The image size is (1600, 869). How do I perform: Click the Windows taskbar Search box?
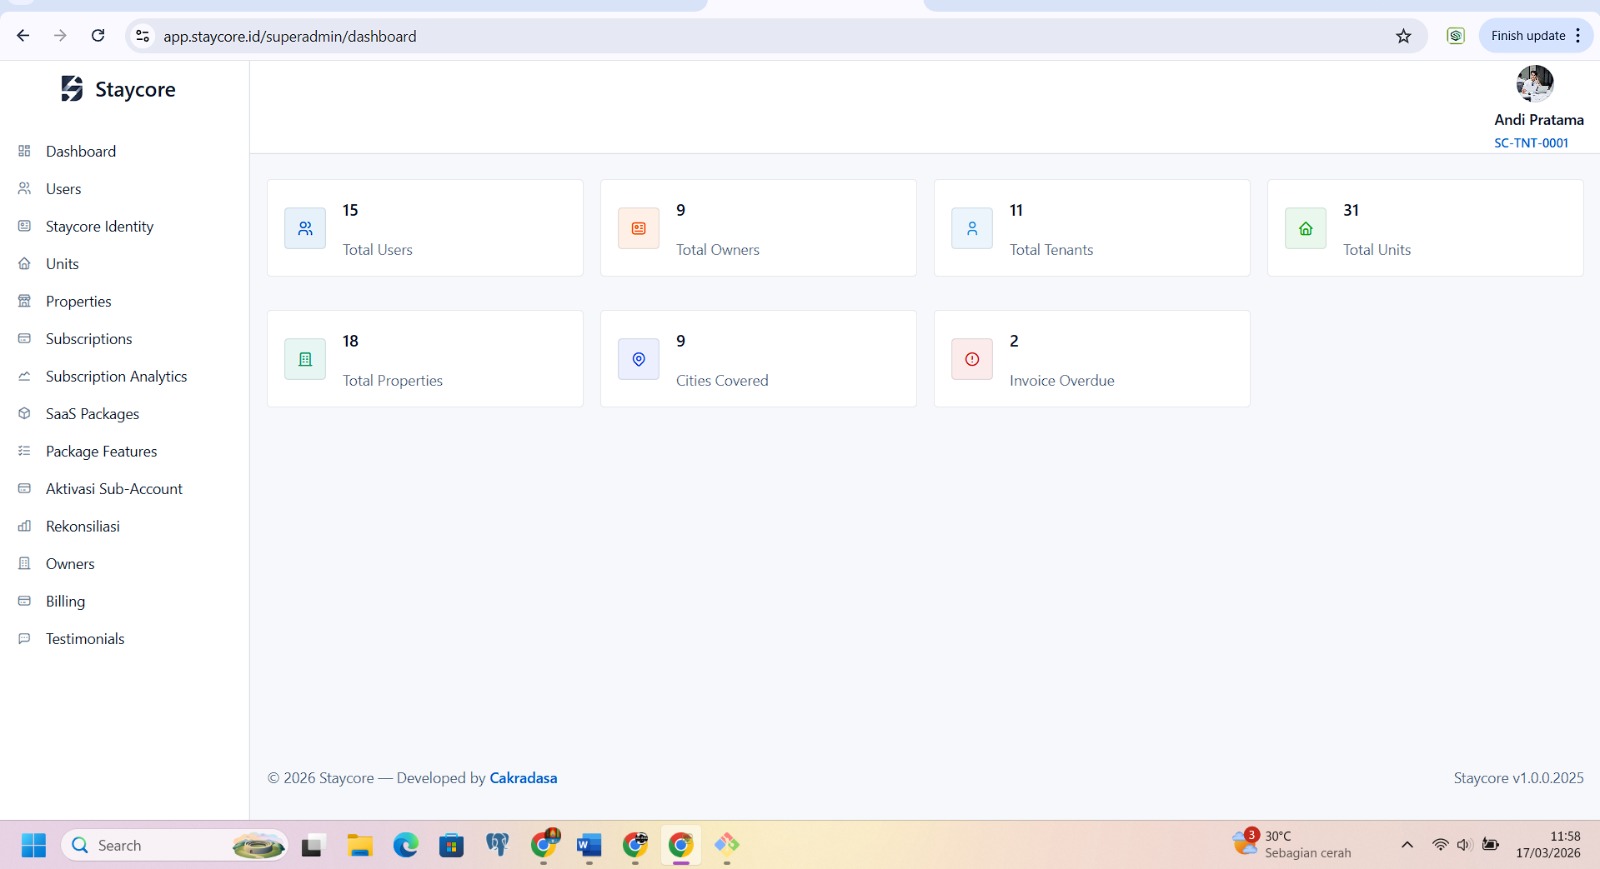coord(175,845)
